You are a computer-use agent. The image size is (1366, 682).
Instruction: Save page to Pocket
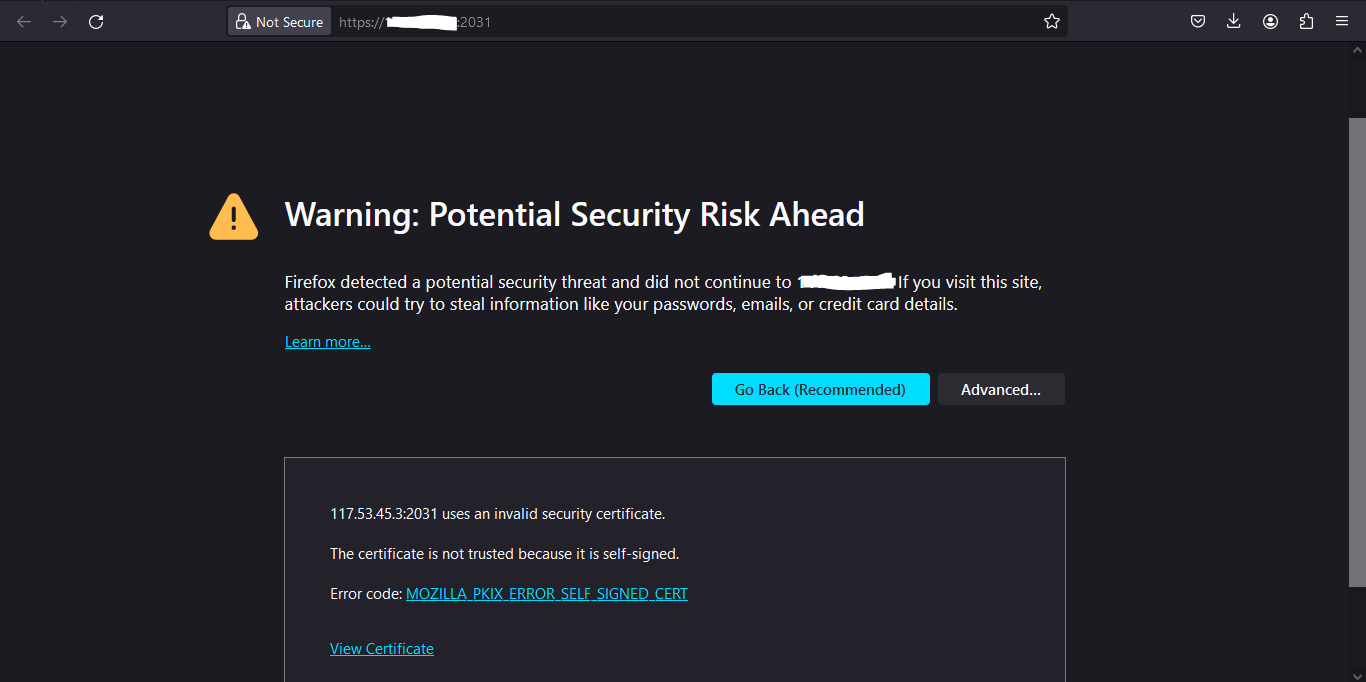coord(1197,20)
